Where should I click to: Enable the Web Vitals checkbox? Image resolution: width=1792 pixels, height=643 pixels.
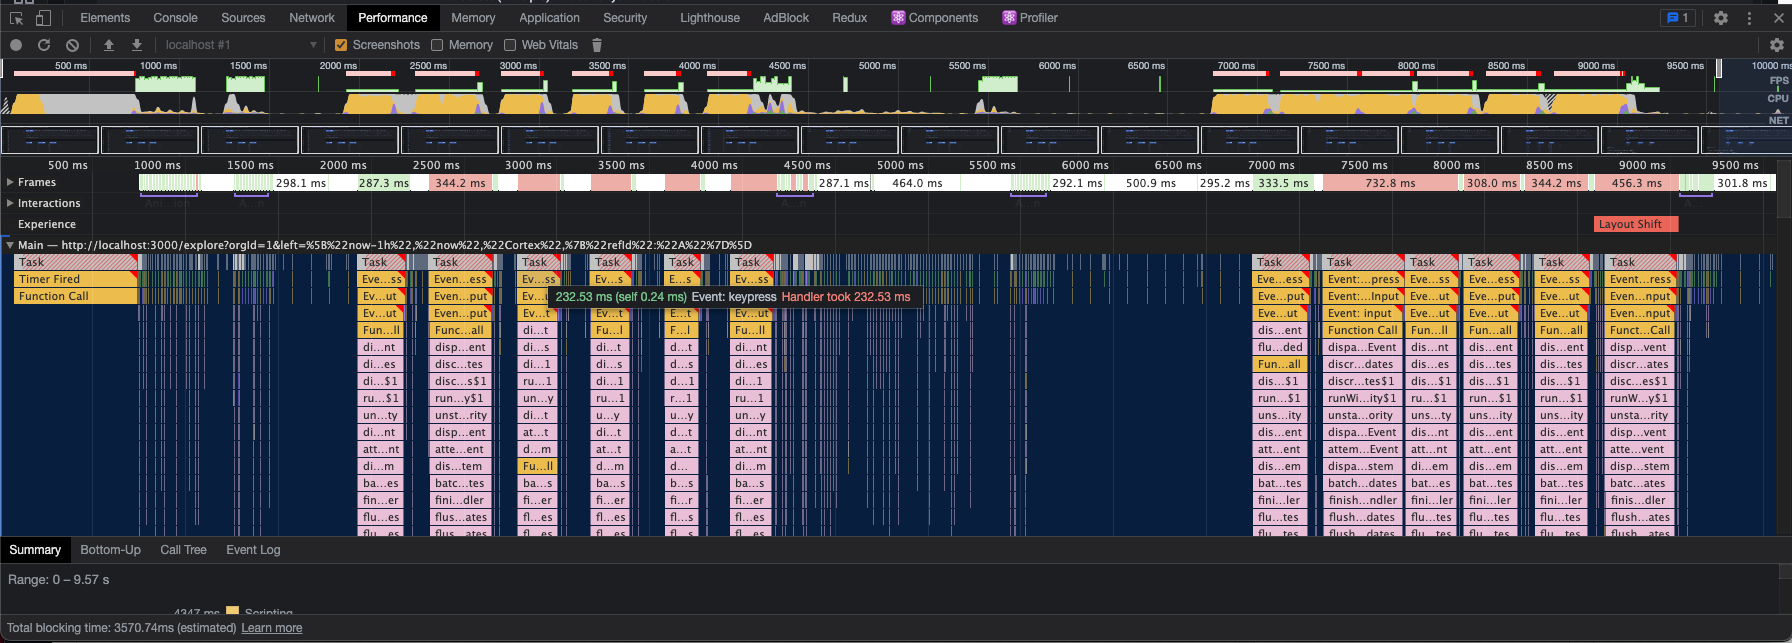point(510,45)
